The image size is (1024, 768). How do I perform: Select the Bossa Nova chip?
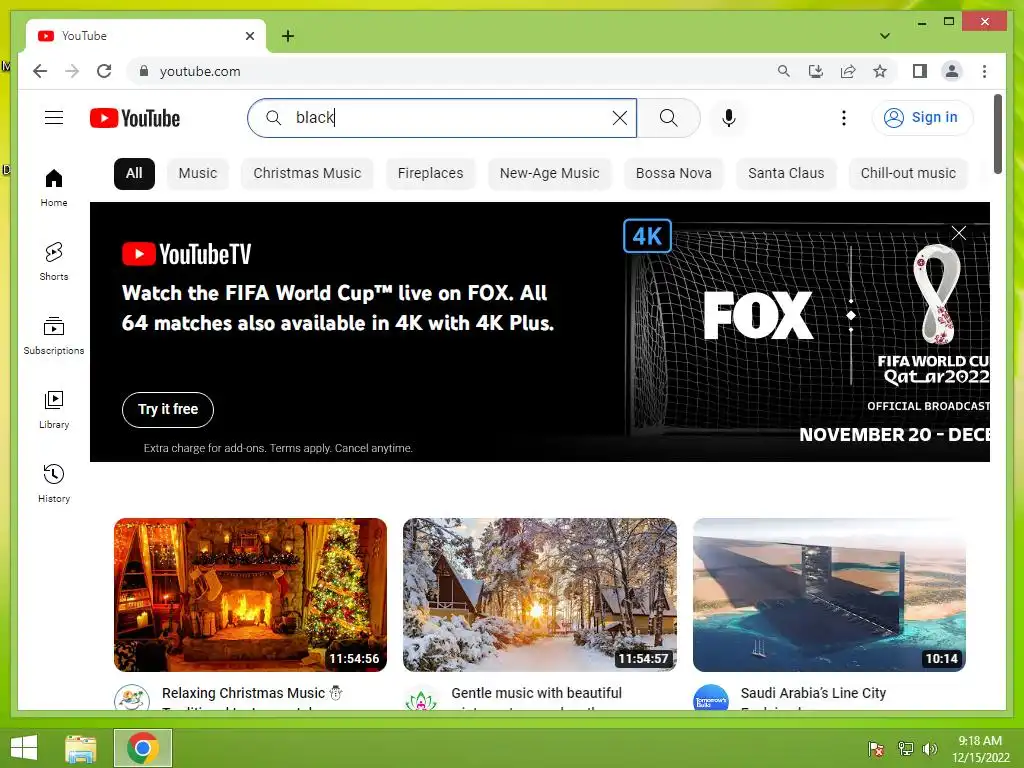pyautogui.click(x=673, y=174)
